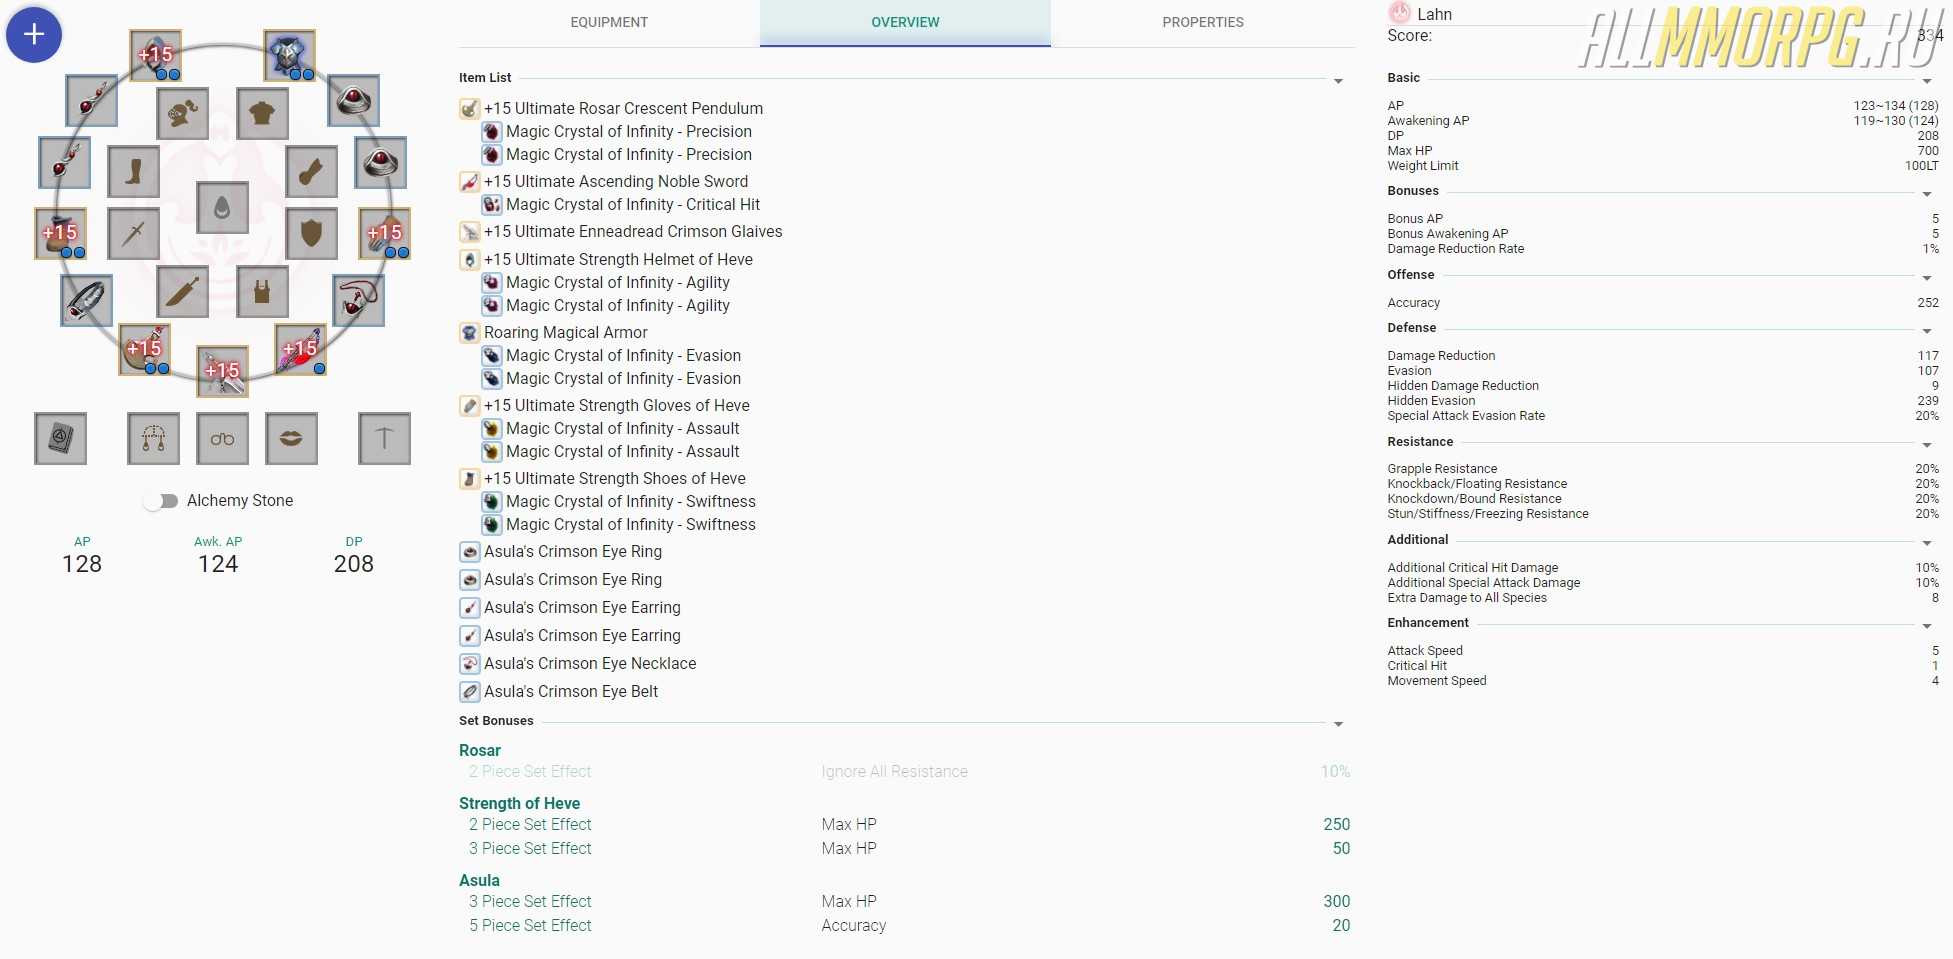Click +15 Ultimate Strength Shoes of Heve
This screenshot has height=959, width=1953.
[615, 478]
